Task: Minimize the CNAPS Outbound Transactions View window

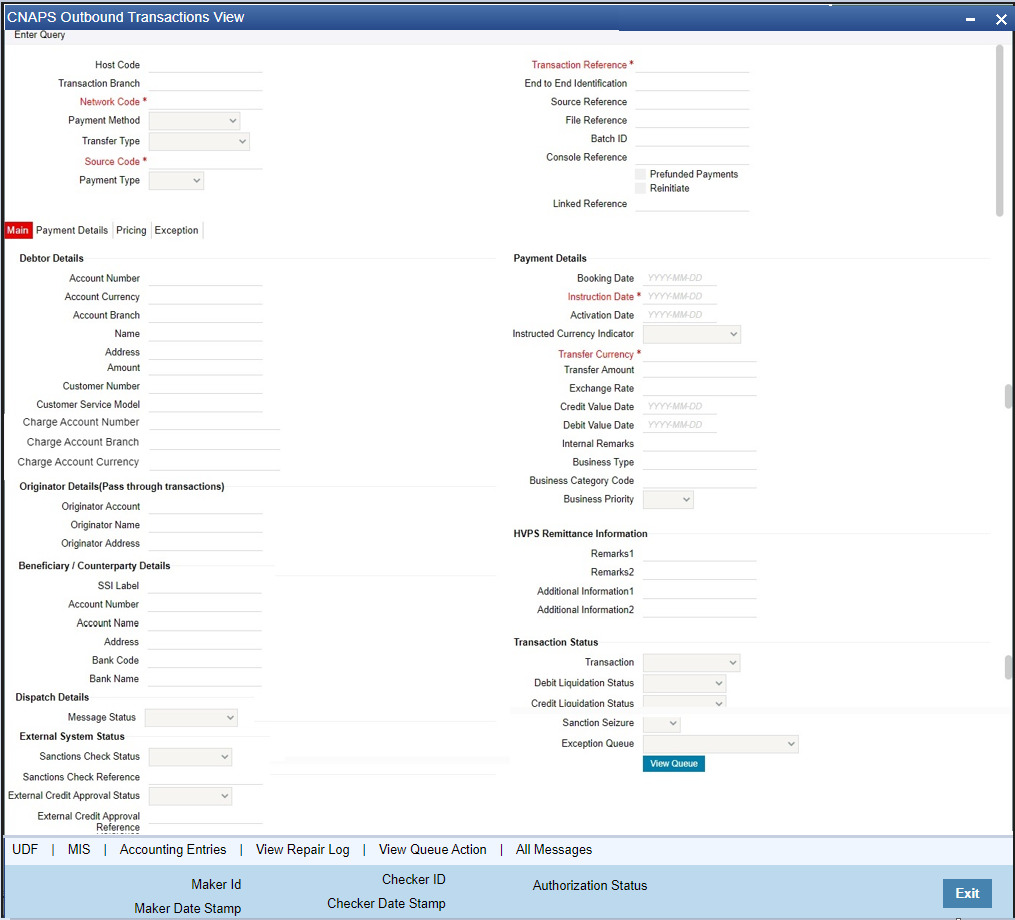Action: click(970, 19)
